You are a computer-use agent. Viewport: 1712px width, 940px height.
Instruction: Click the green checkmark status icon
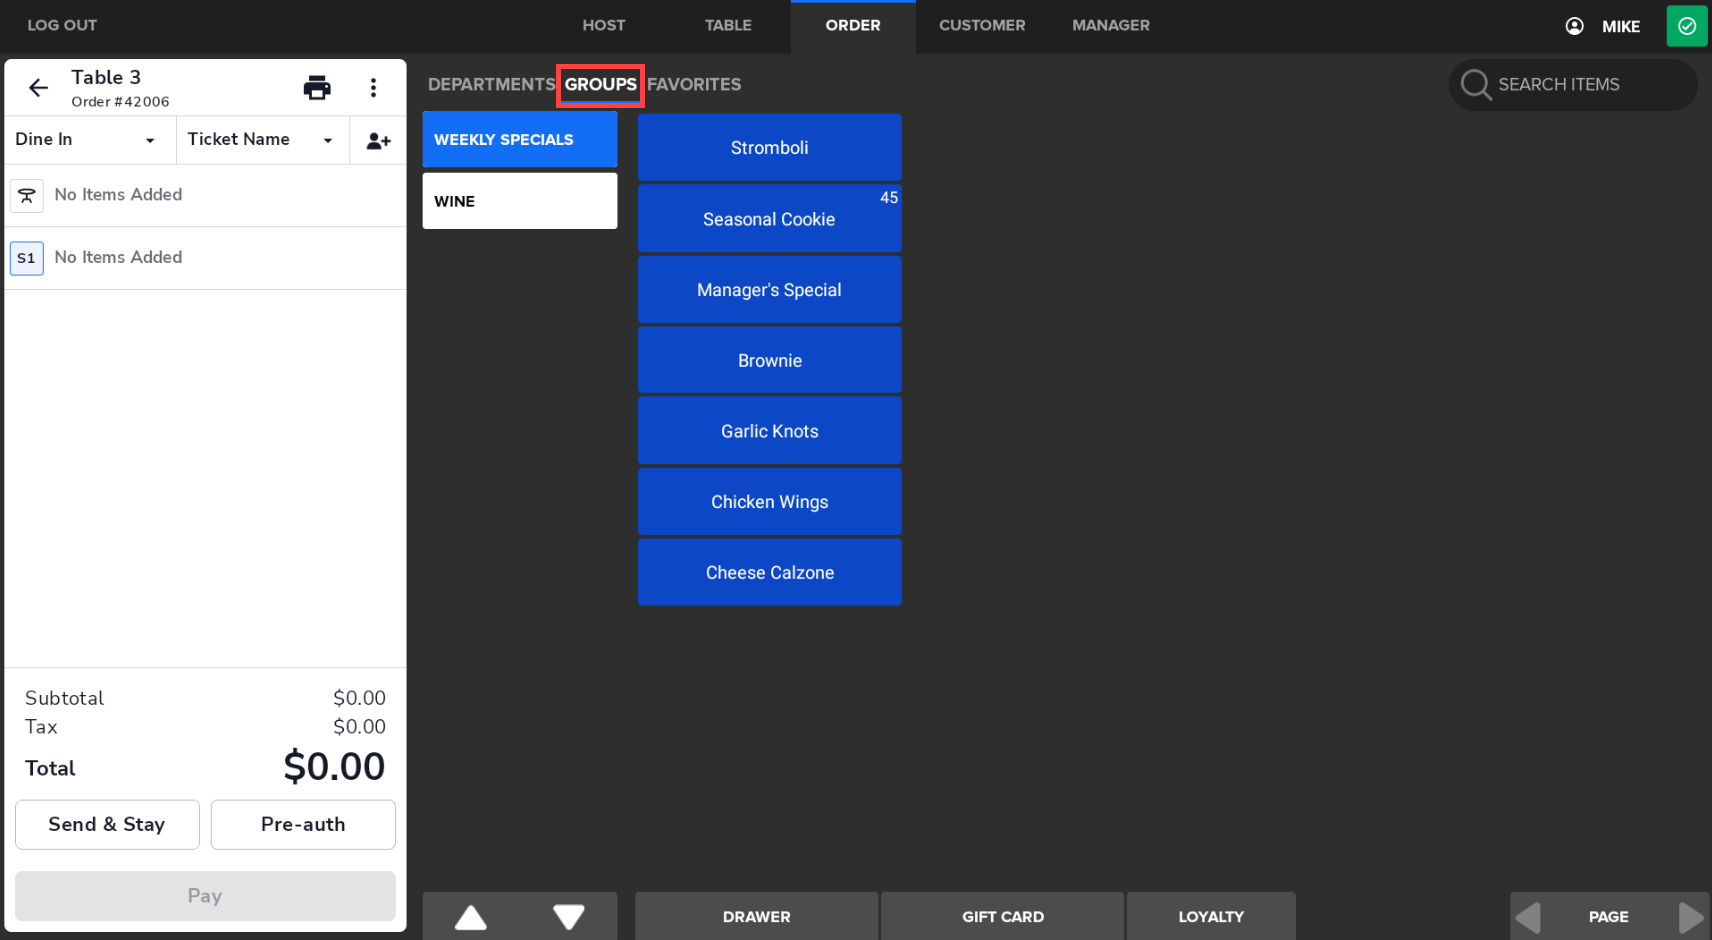1686,26
